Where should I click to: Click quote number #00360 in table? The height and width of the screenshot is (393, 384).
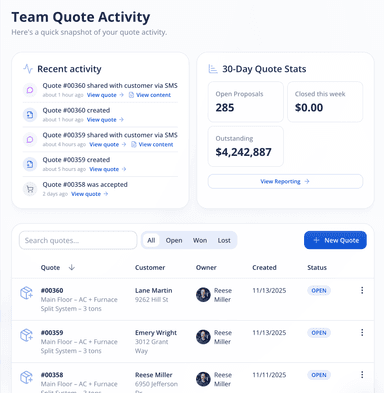tap(52, 290)
